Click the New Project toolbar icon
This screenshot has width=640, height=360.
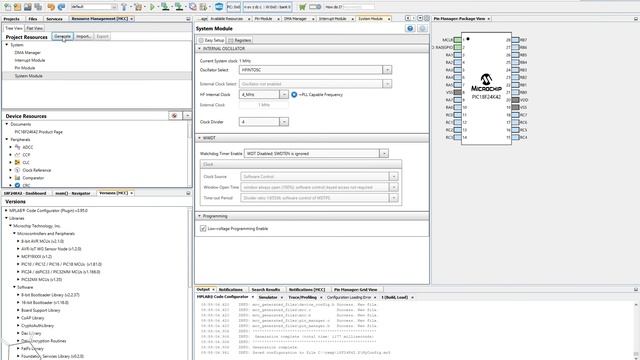point(18,7)
